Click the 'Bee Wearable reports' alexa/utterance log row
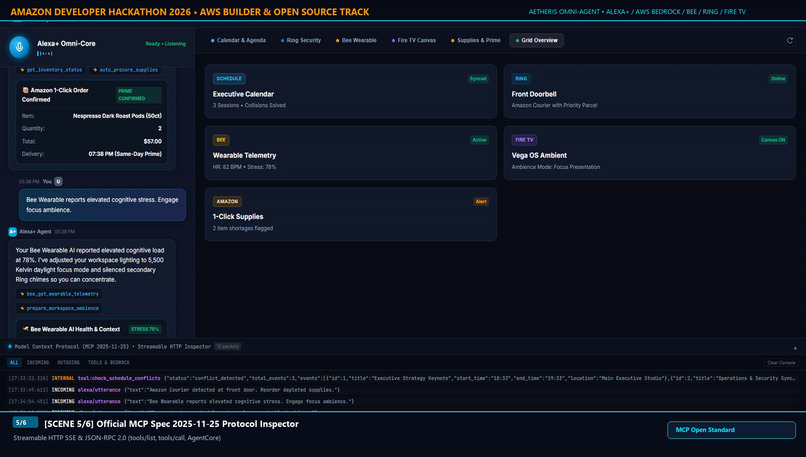Viewport: 806px width, 457px height. coord(402,401)
